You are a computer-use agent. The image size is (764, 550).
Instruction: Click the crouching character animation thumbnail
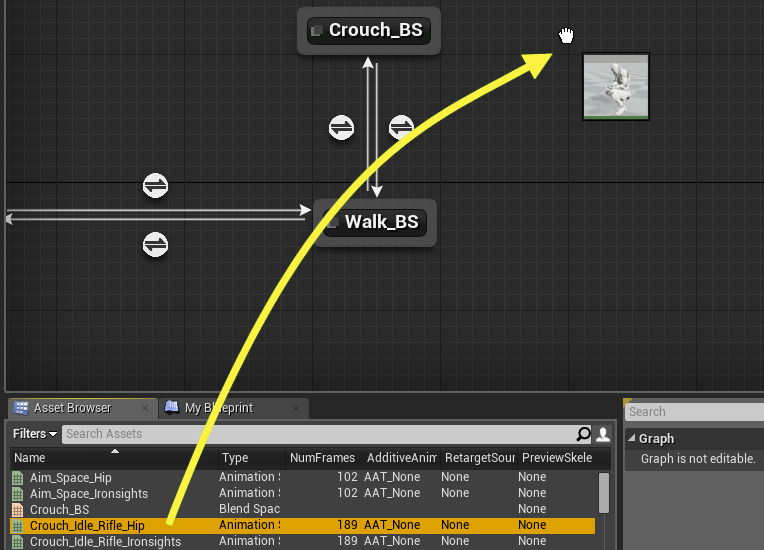pyautogui.click(x=616, y=87)
